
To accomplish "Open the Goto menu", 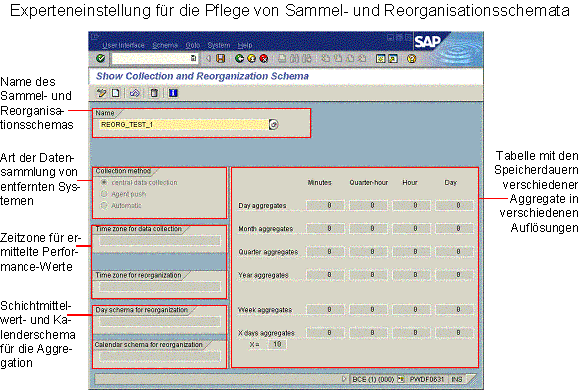I will 193,45.
